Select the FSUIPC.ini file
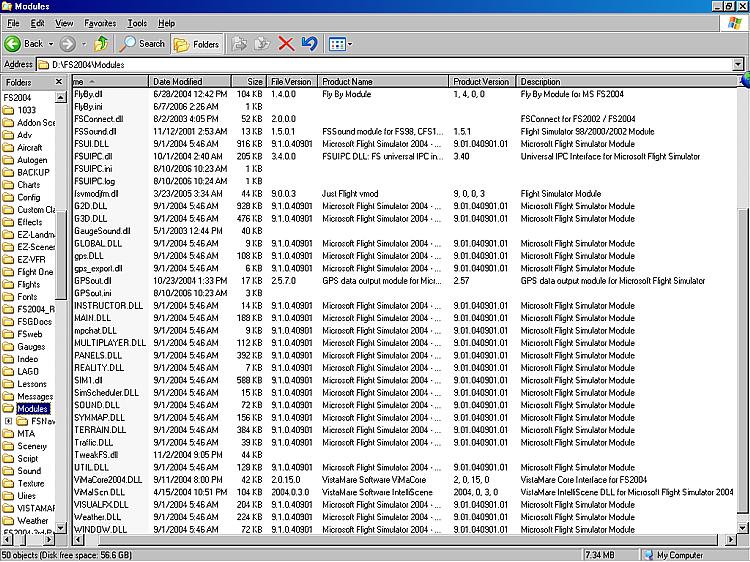750x562 pixels. coord(93,168)
